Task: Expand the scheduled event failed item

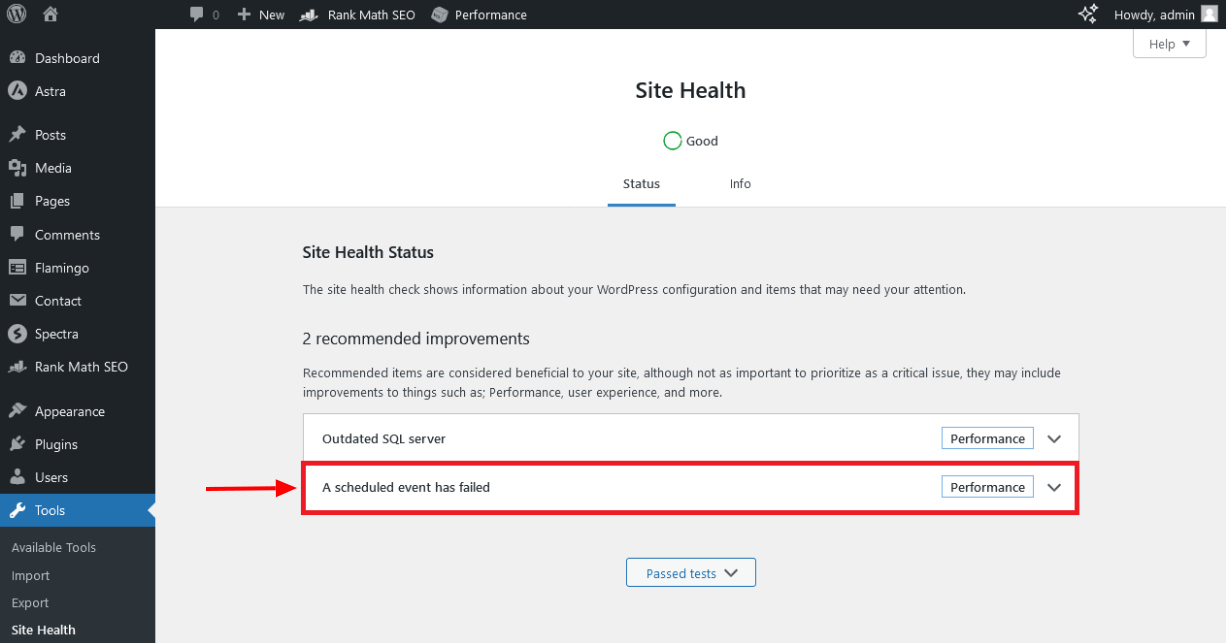Action: (x=1053, y=487)
